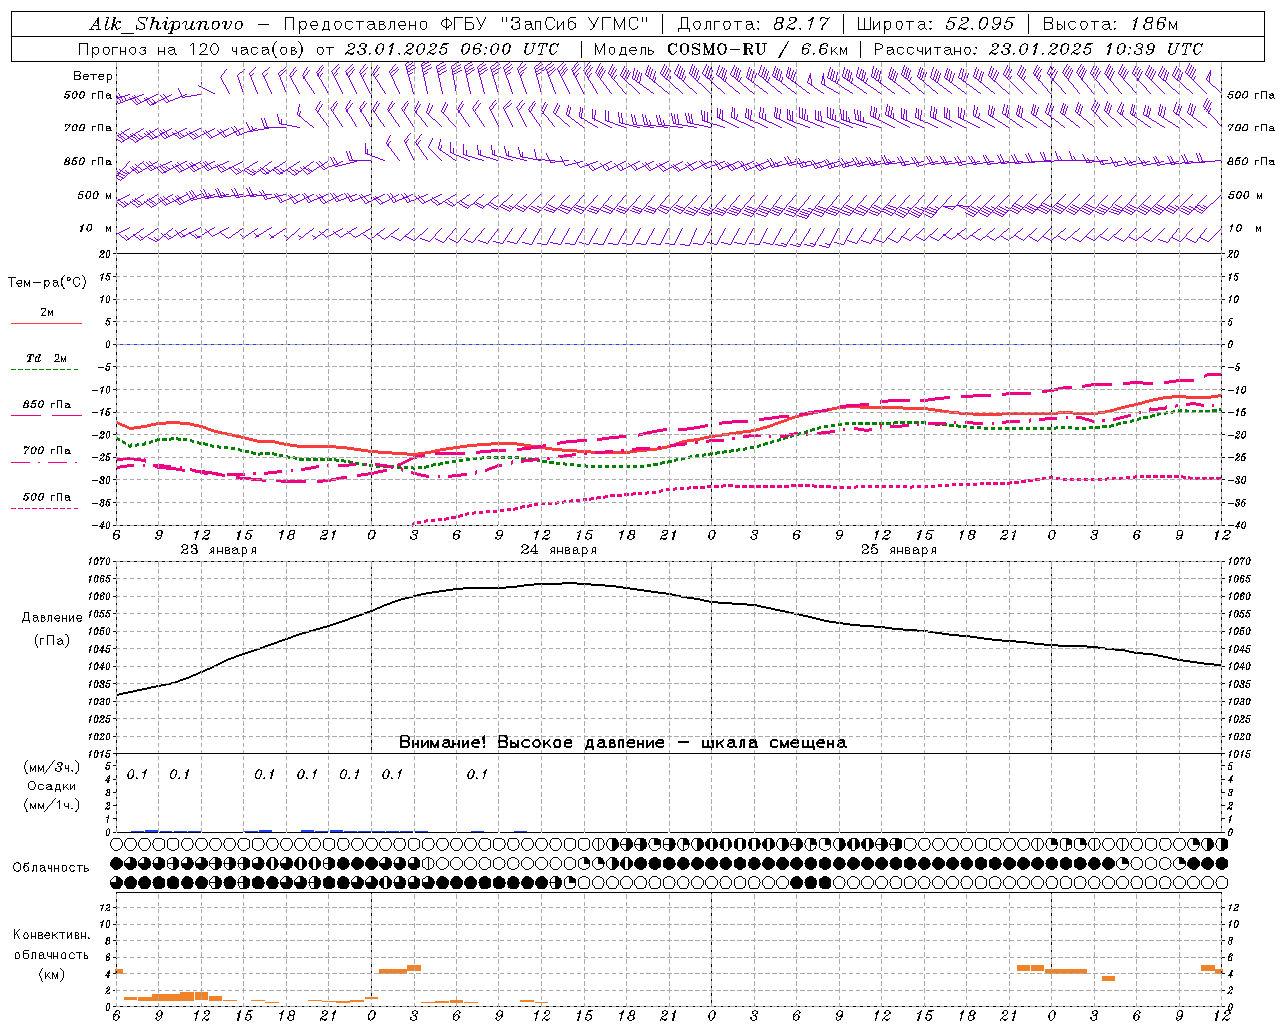Click the Ветер panel label

(x=93, y=76)
